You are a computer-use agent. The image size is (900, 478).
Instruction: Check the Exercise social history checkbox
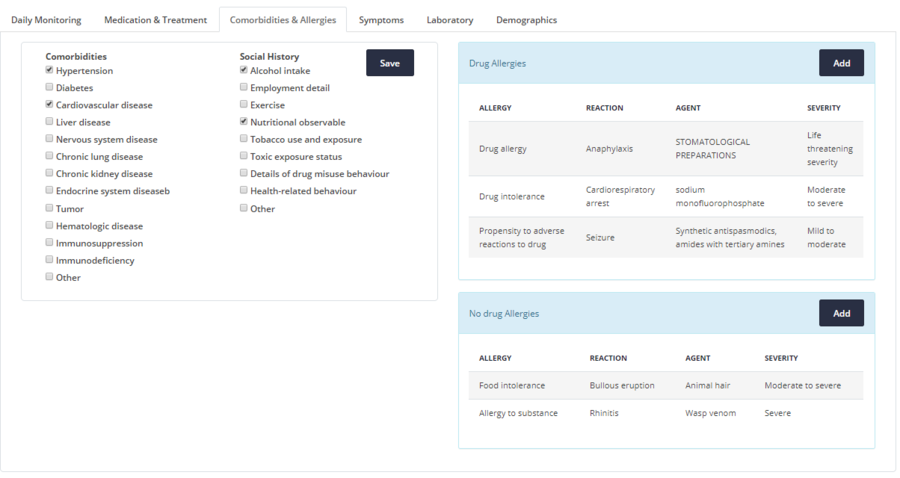[x=243, y=105]
